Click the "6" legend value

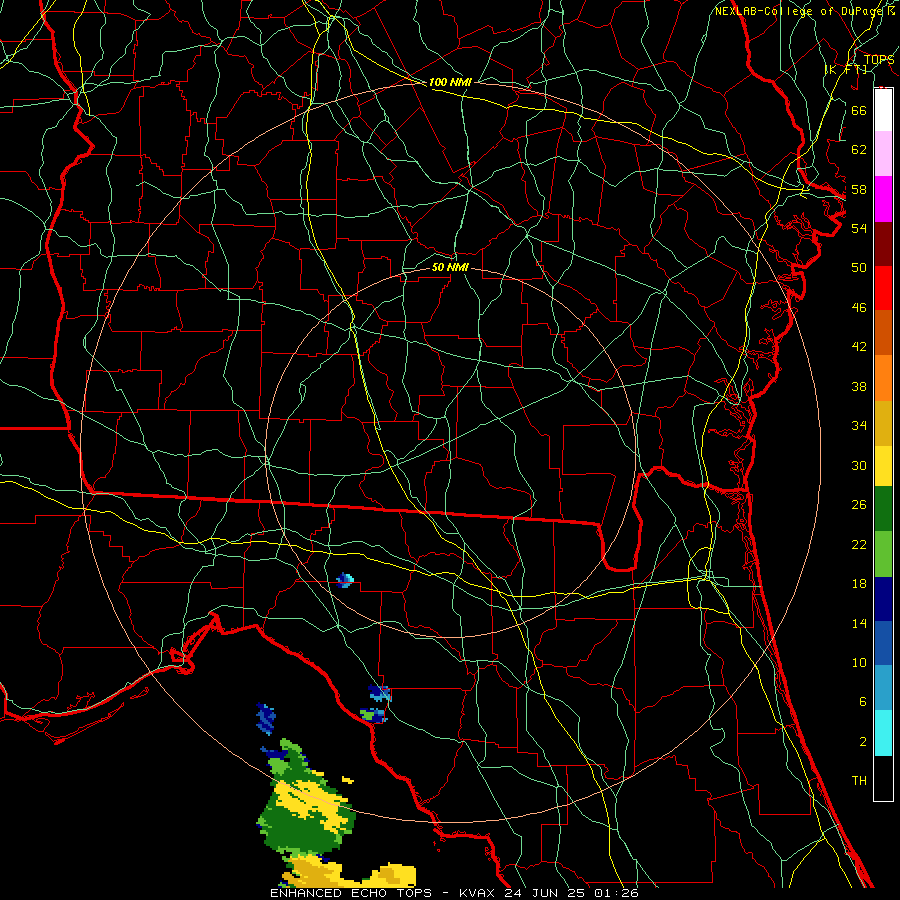coord(862,702)
